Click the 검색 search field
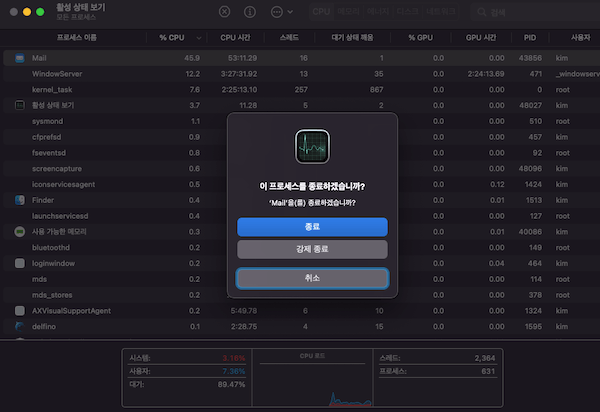 pyautogui.click(x=536, y=12)
